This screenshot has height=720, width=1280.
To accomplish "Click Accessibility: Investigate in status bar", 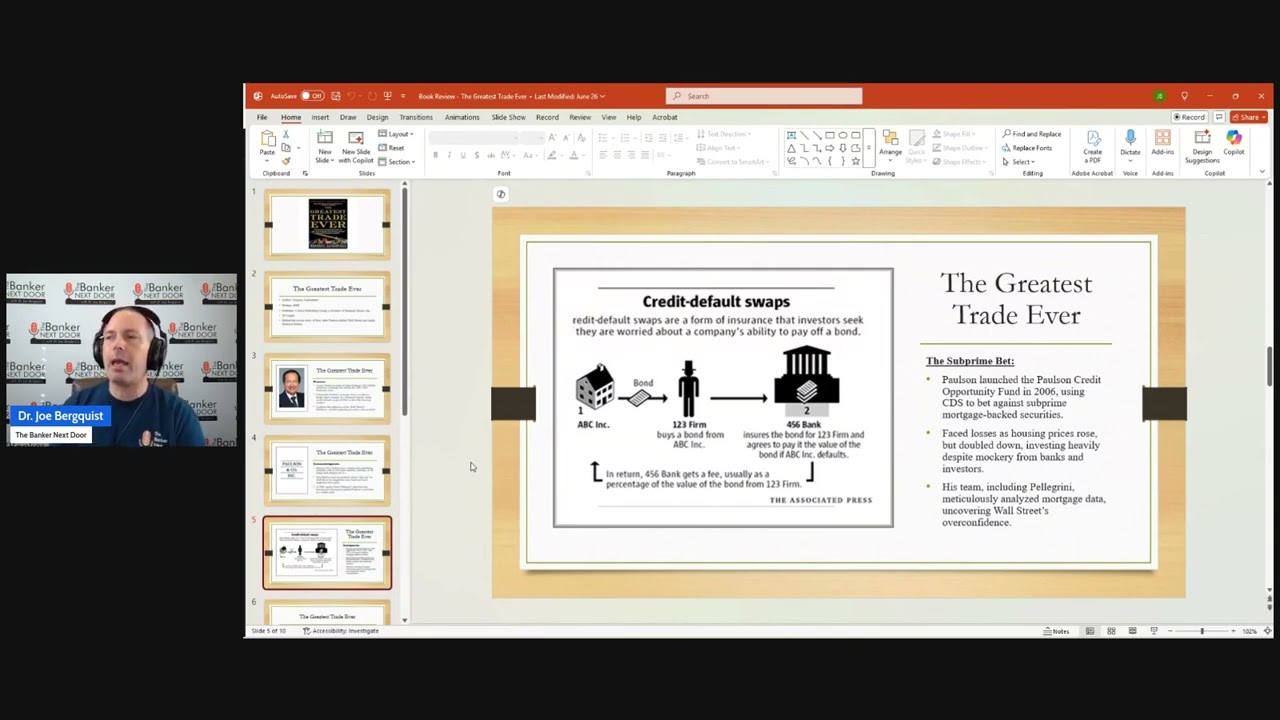I will (341, 631).
